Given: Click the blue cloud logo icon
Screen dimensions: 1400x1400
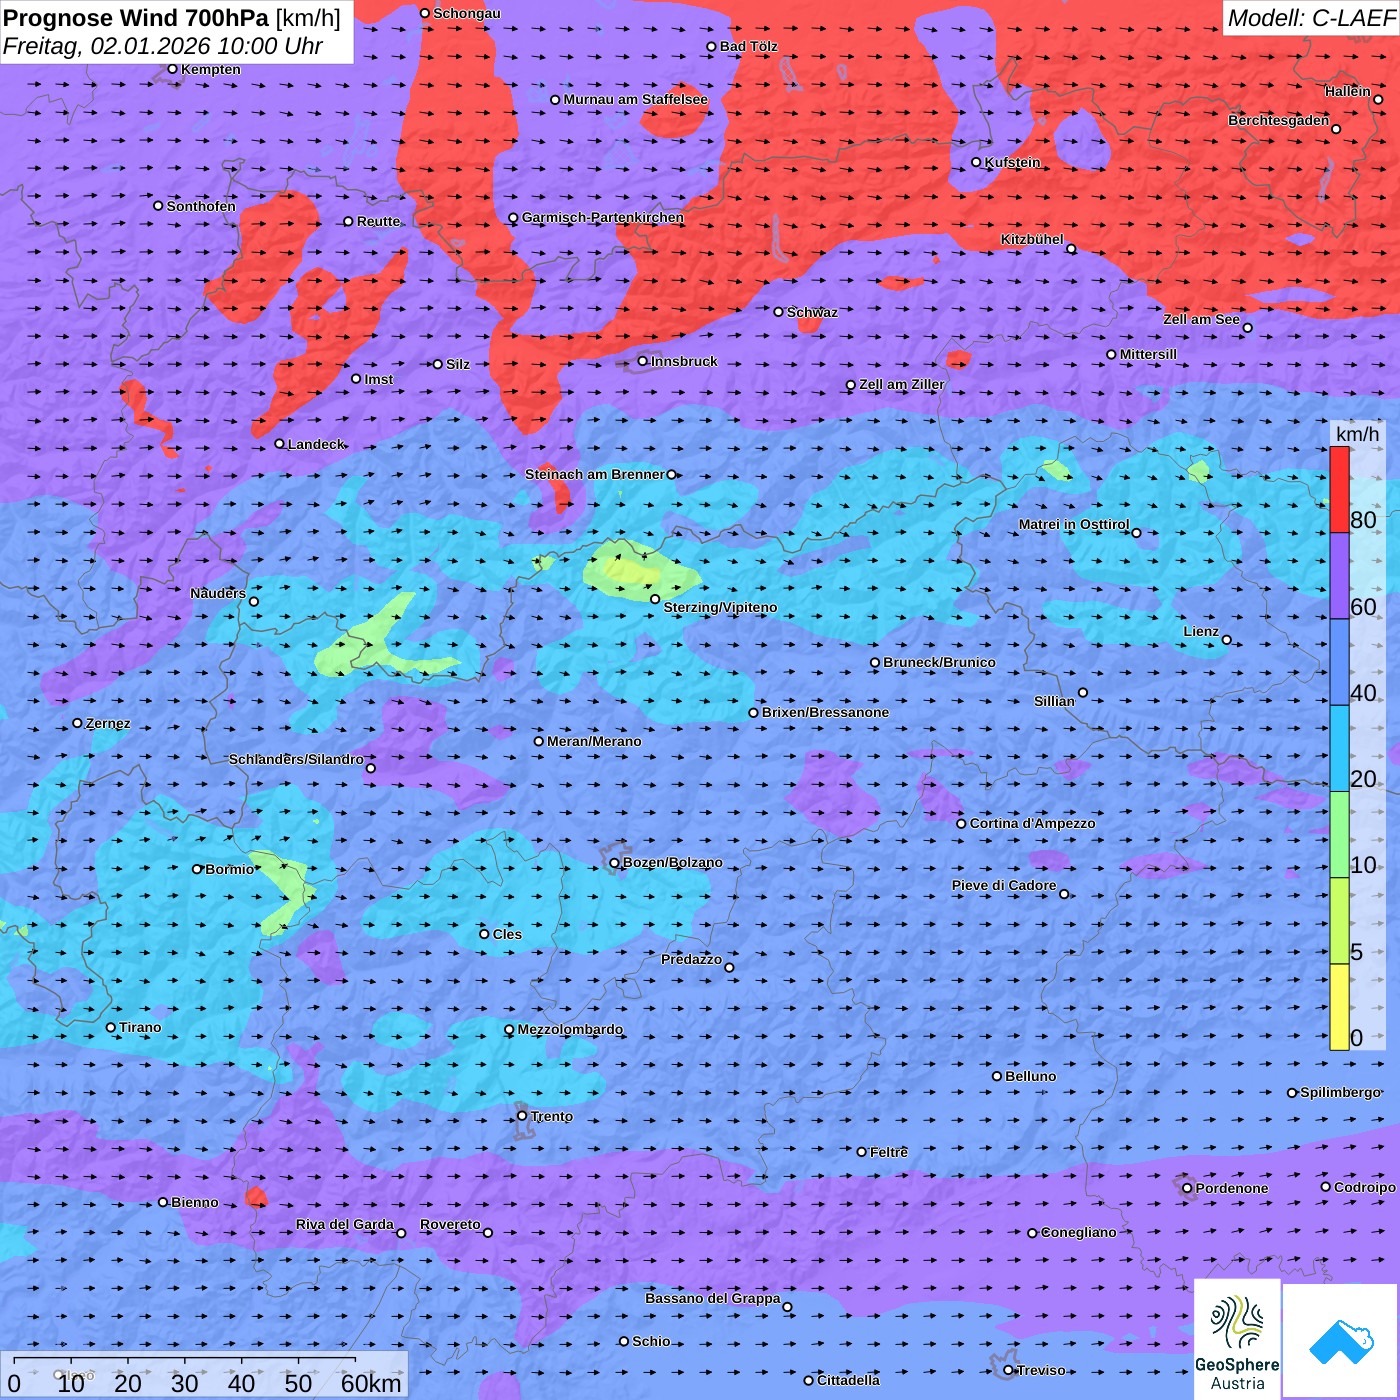Looking at the screenshot, I should pyautogui.click(x=1341, y=1341).
